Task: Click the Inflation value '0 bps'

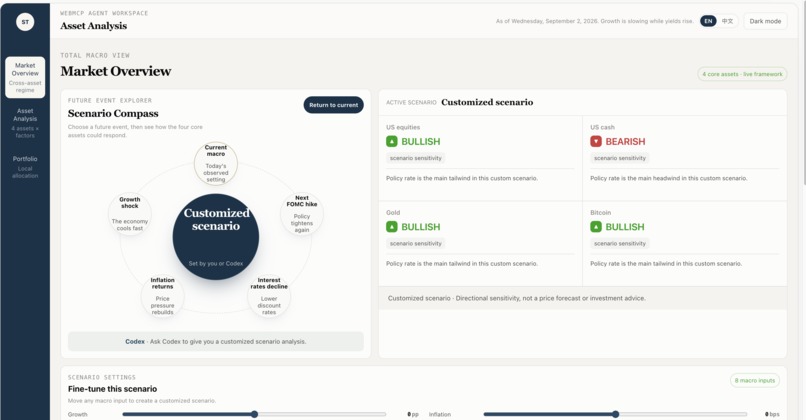Action: tap(772, 414)
